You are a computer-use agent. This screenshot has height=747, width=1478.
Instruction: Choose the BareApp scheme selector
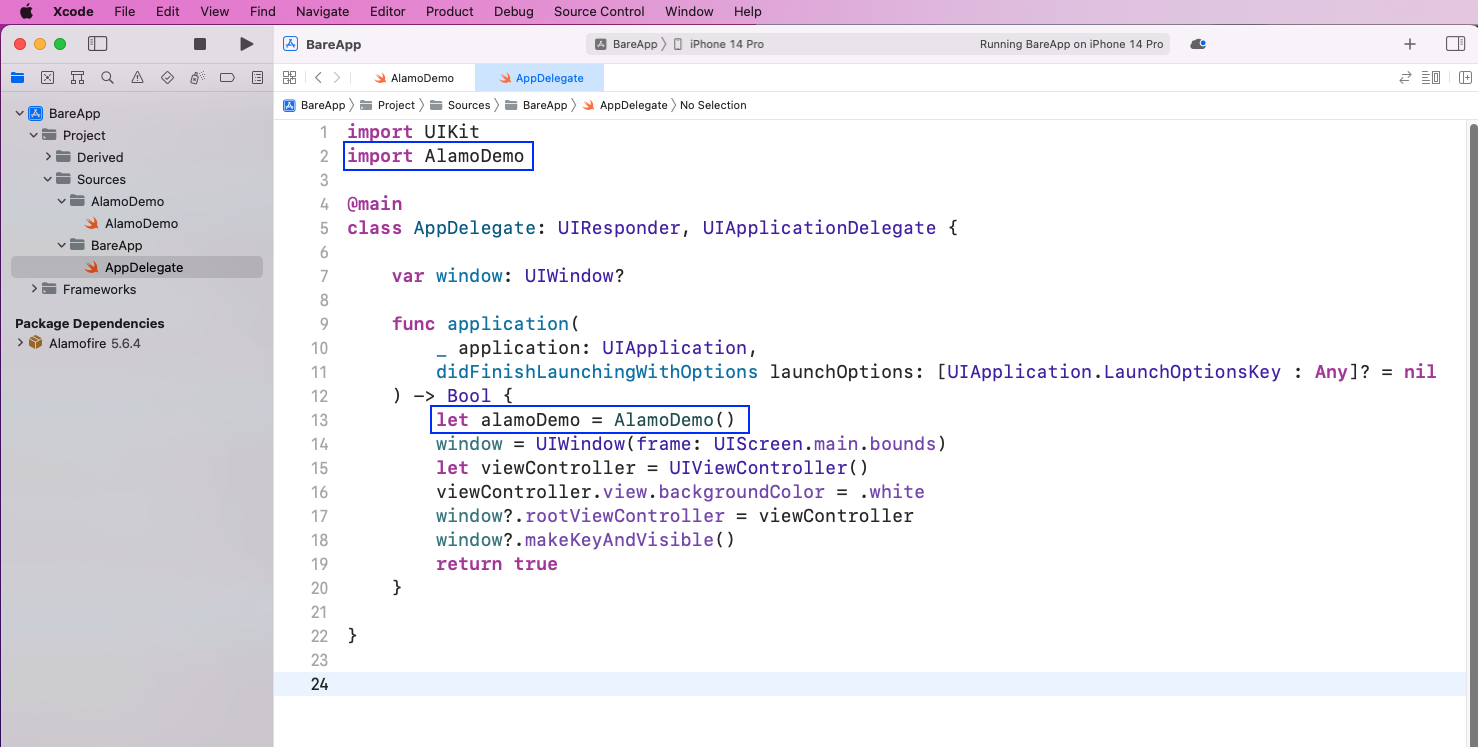click(x=627, y=44)
